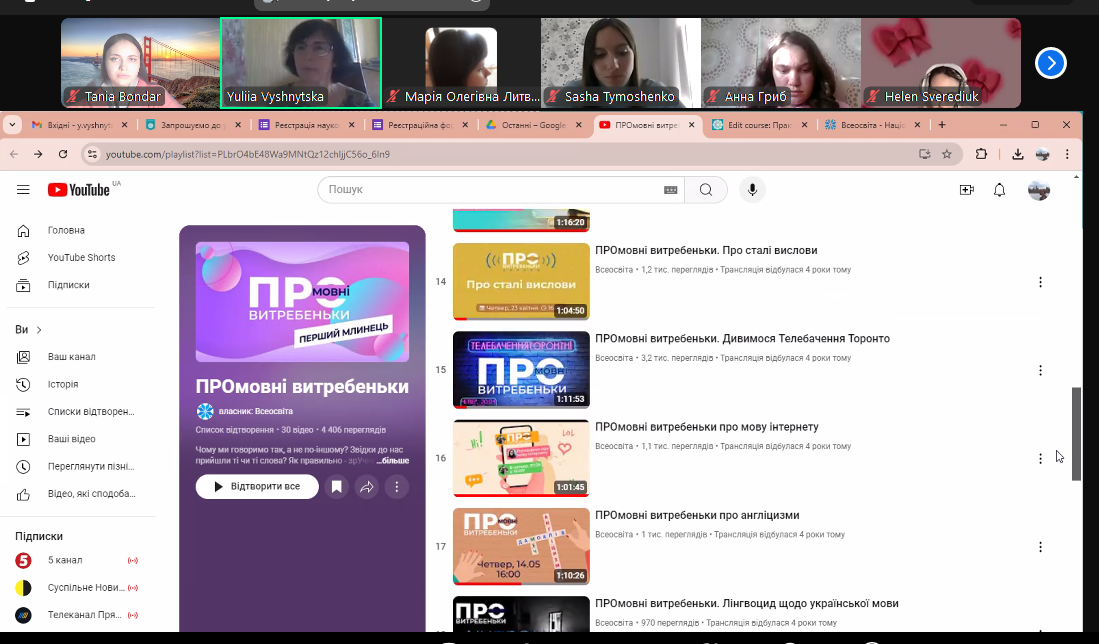Expand playlist description with "...більше"

392,461
